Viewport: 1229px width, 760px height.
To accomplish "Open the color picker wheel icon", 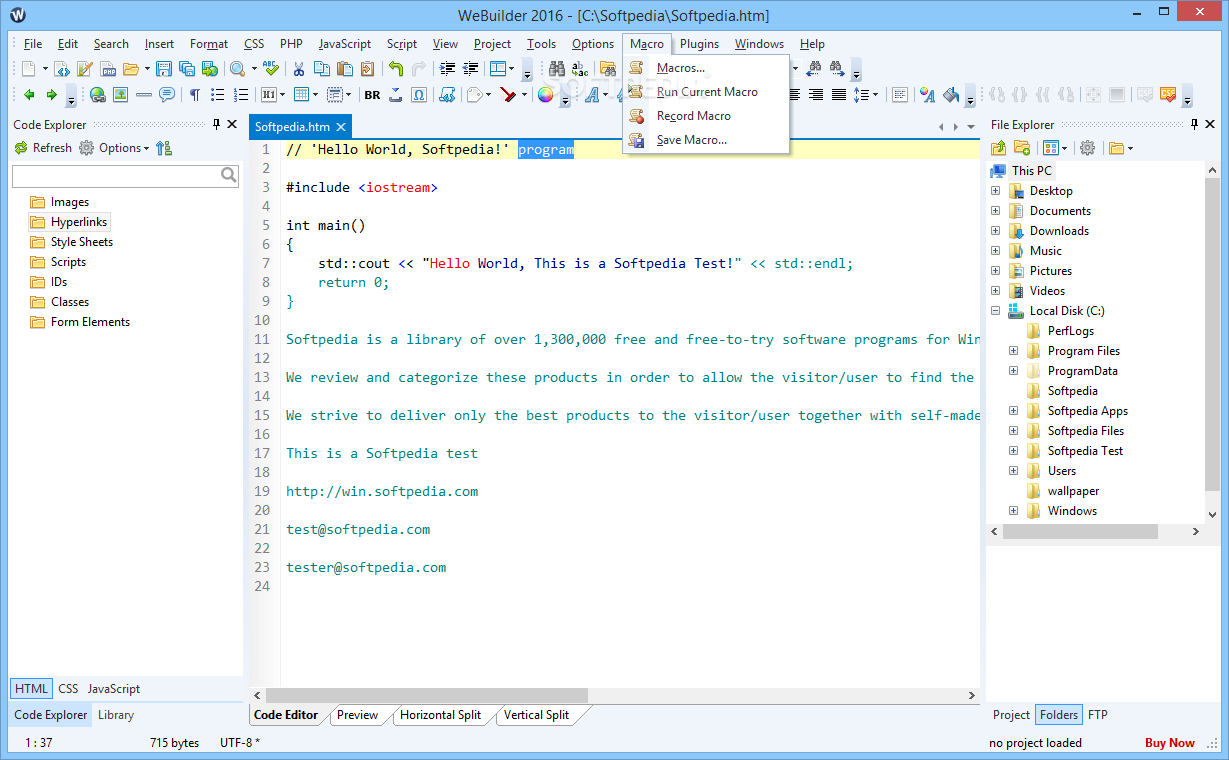I will [545, 95].
